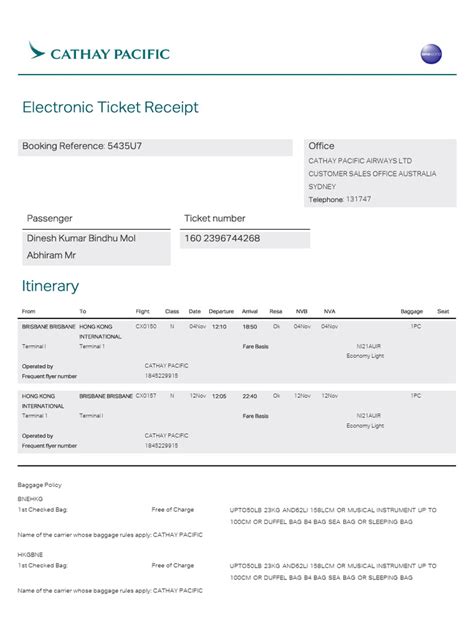Select flight number CX0150 in first row

146,326
